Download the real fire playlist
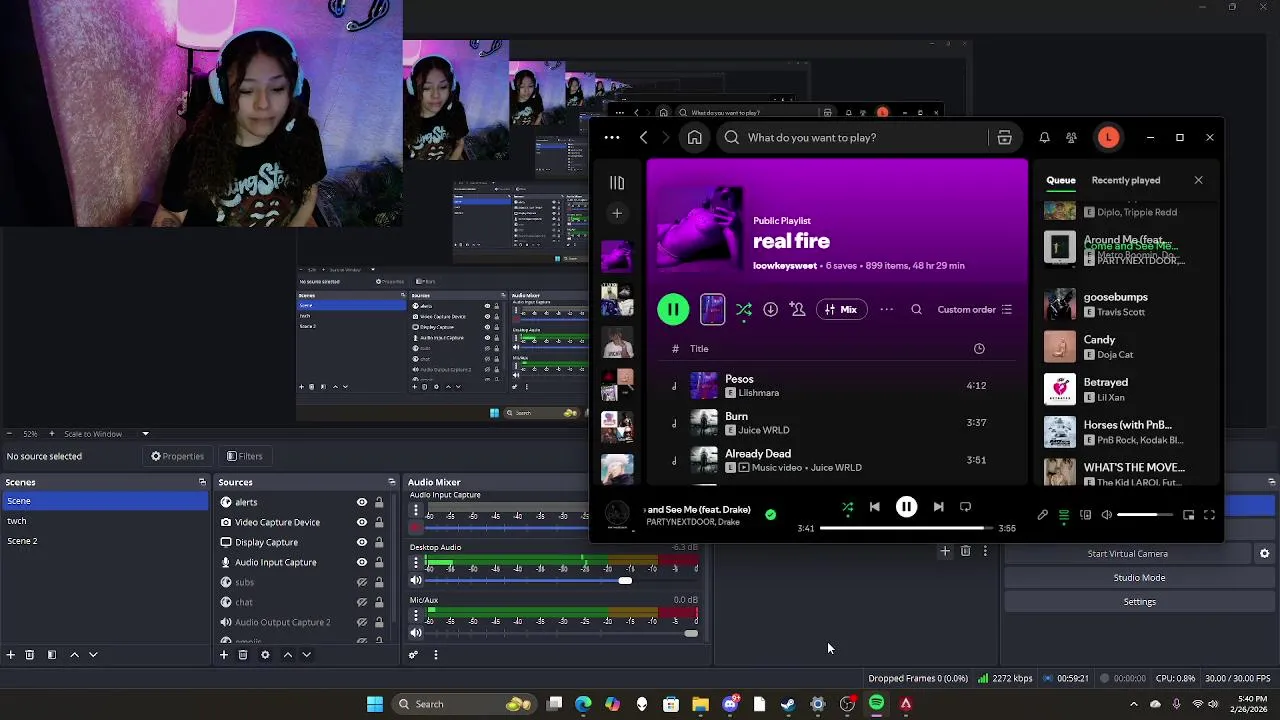 tap(770, 310)
